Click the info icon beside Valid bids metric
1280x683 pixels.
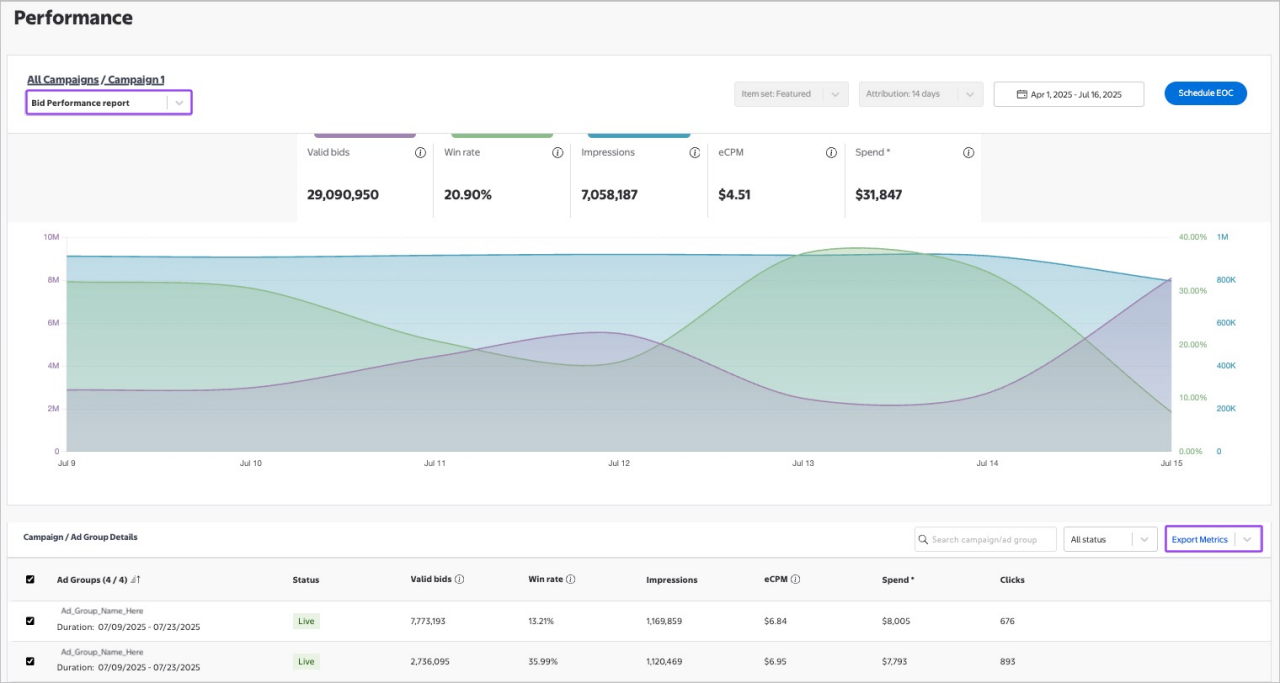coord(420,152)
